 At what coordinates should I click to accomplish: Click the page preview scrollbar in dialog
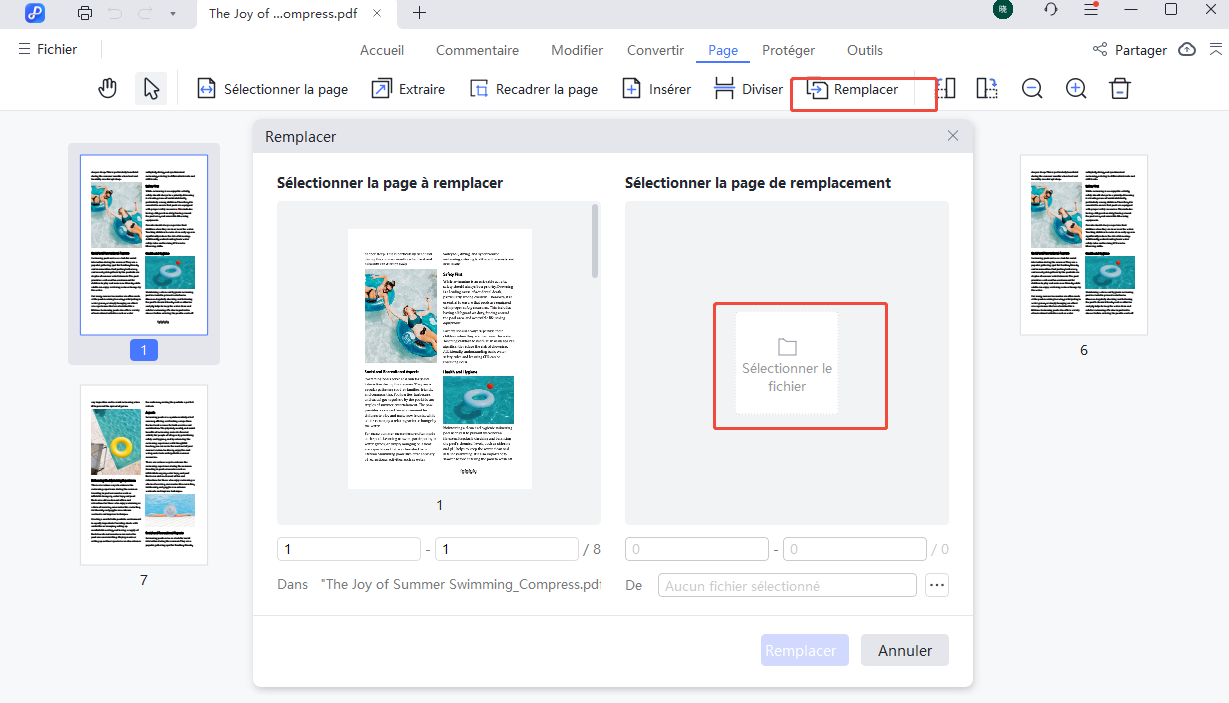click(x=595, y=241)
